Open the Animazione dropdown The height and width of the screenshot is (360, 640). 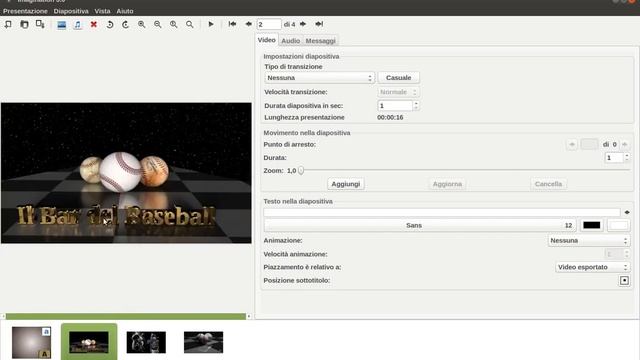[589, 241]
